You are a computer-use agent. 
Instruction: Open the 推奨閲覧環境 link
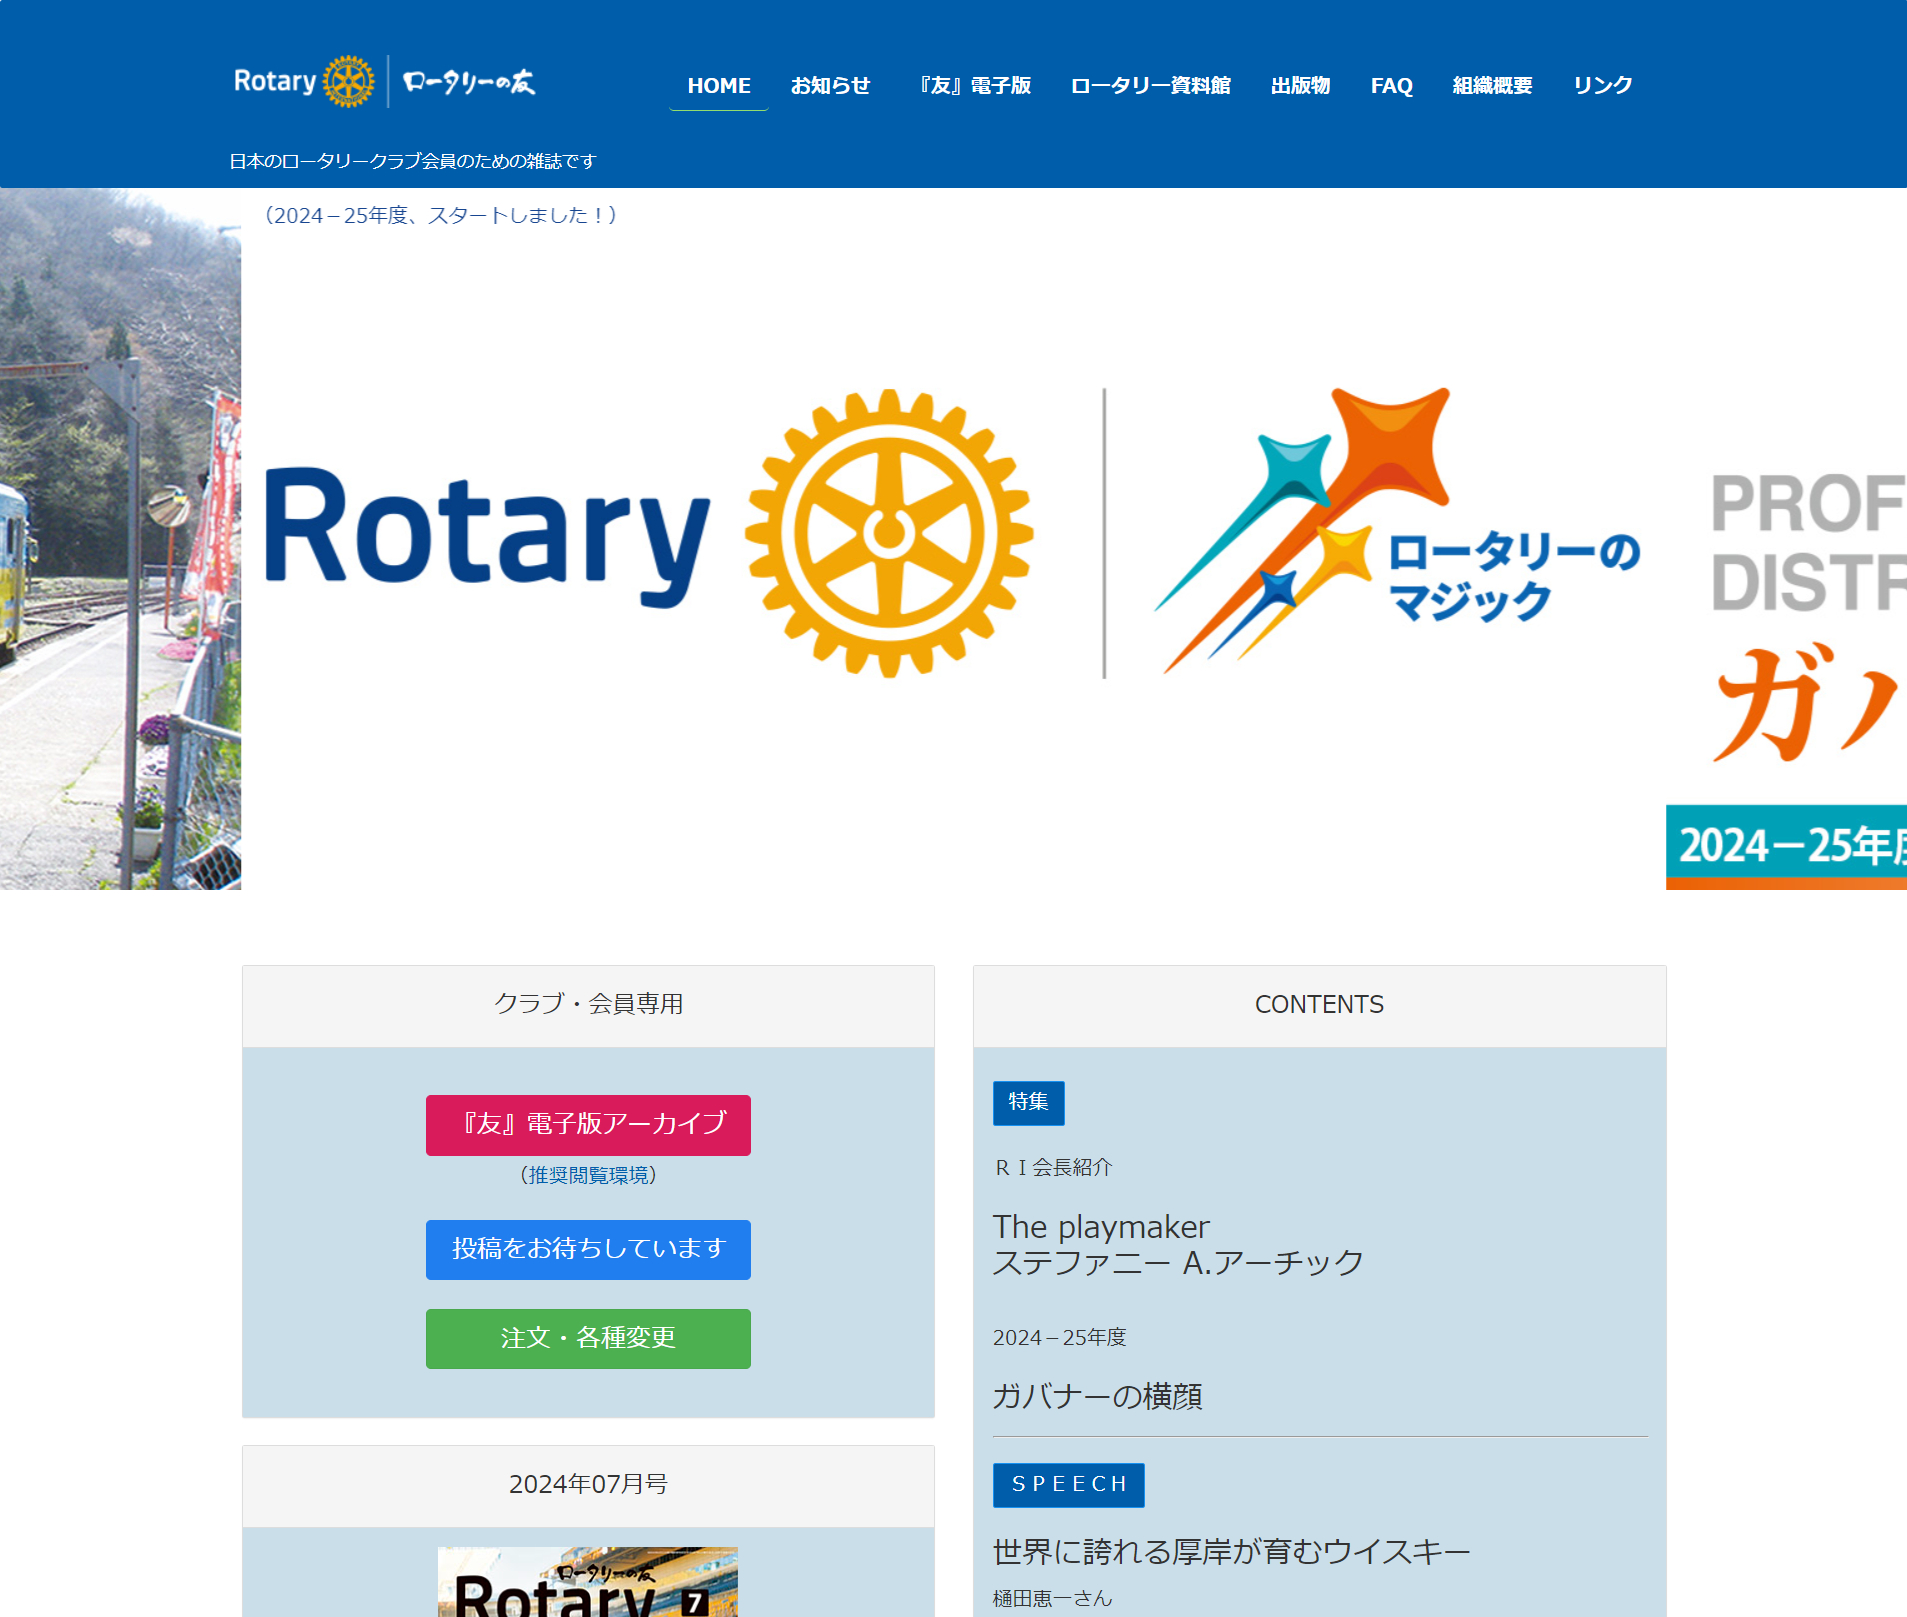point(588,1175)
